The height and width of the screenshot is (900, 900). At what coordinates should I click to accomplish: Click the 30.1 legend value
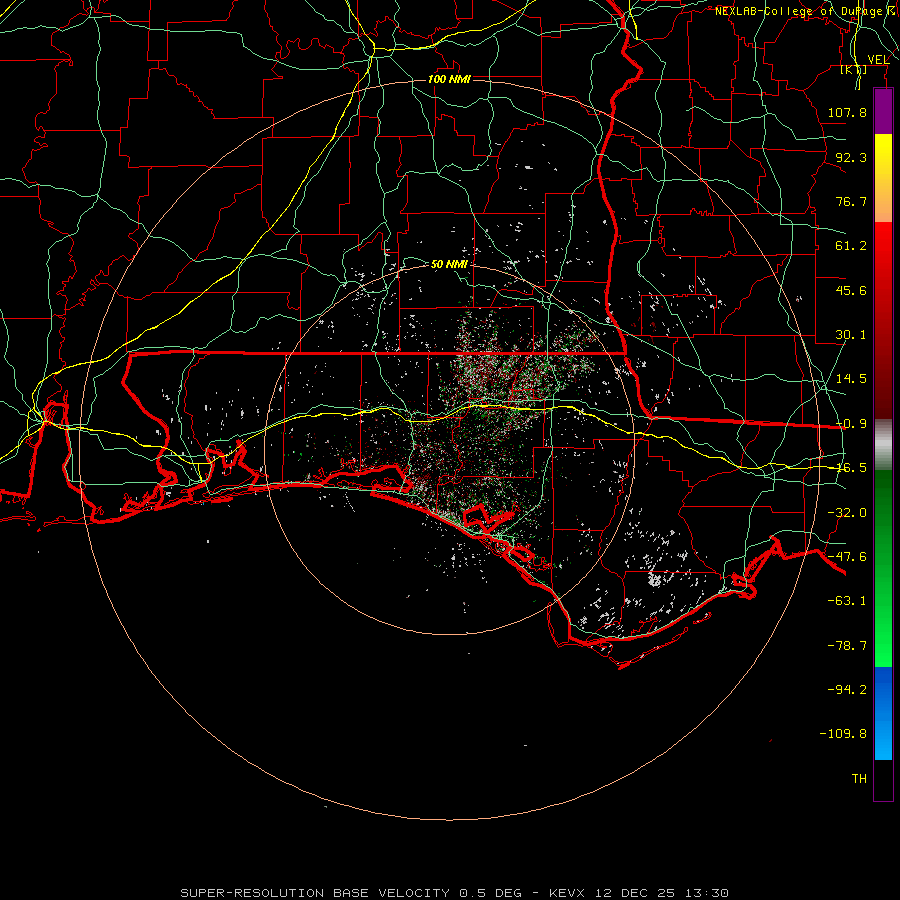[851, 335]
